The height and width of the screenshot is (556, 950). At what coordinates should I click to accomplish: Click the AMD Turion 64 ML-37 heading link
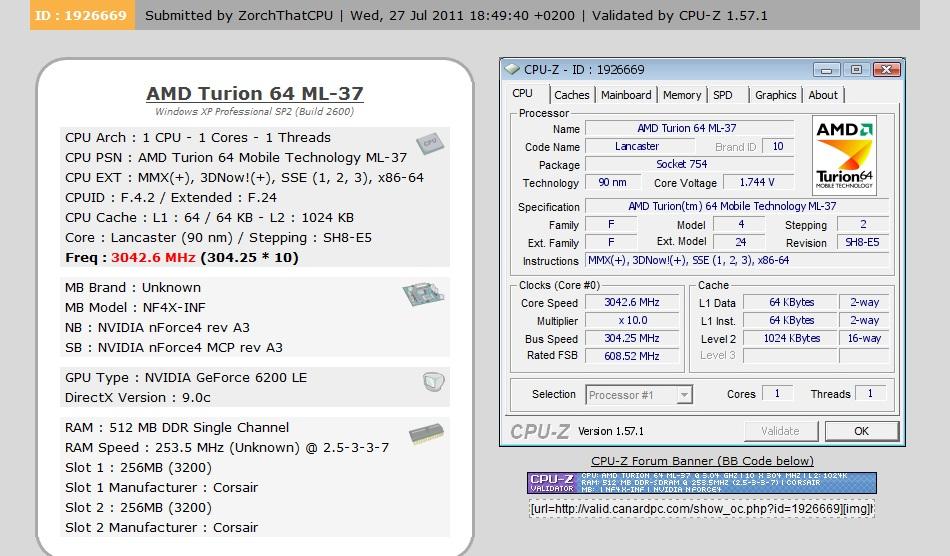coord(254,93)
